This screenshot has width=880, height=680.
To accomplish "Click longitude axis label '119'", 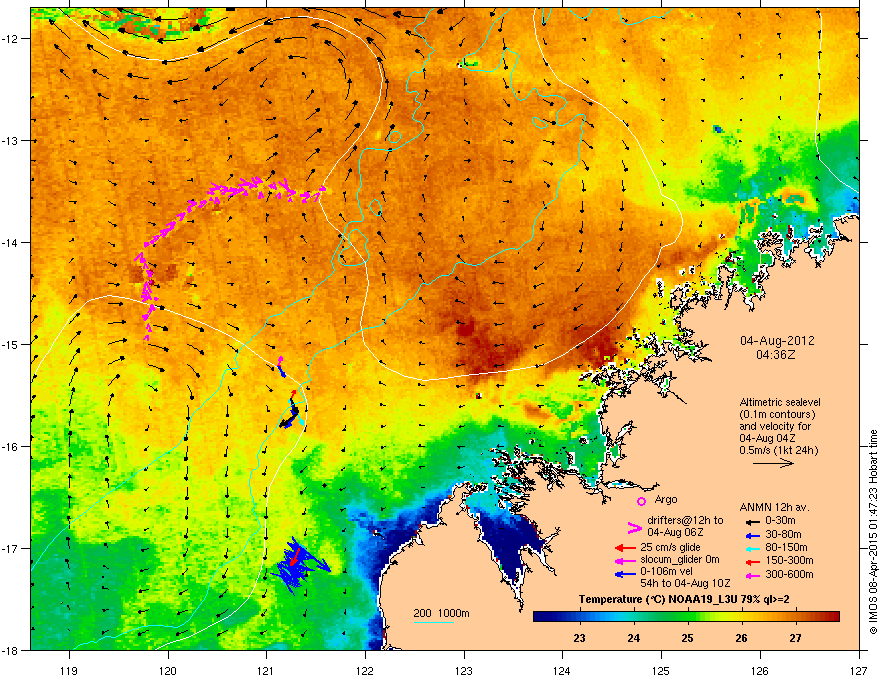I will (x=69, y=670).
